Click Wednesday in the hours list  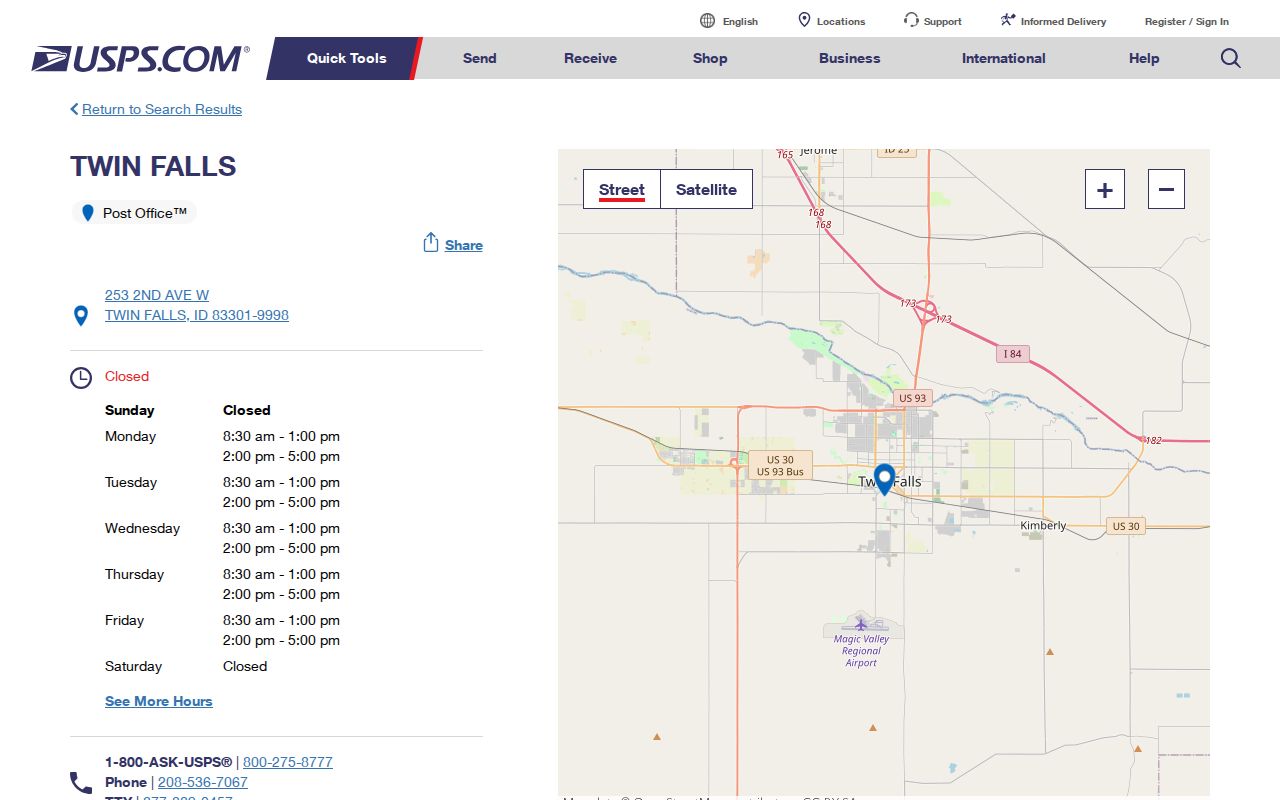(x=143, y=528)
